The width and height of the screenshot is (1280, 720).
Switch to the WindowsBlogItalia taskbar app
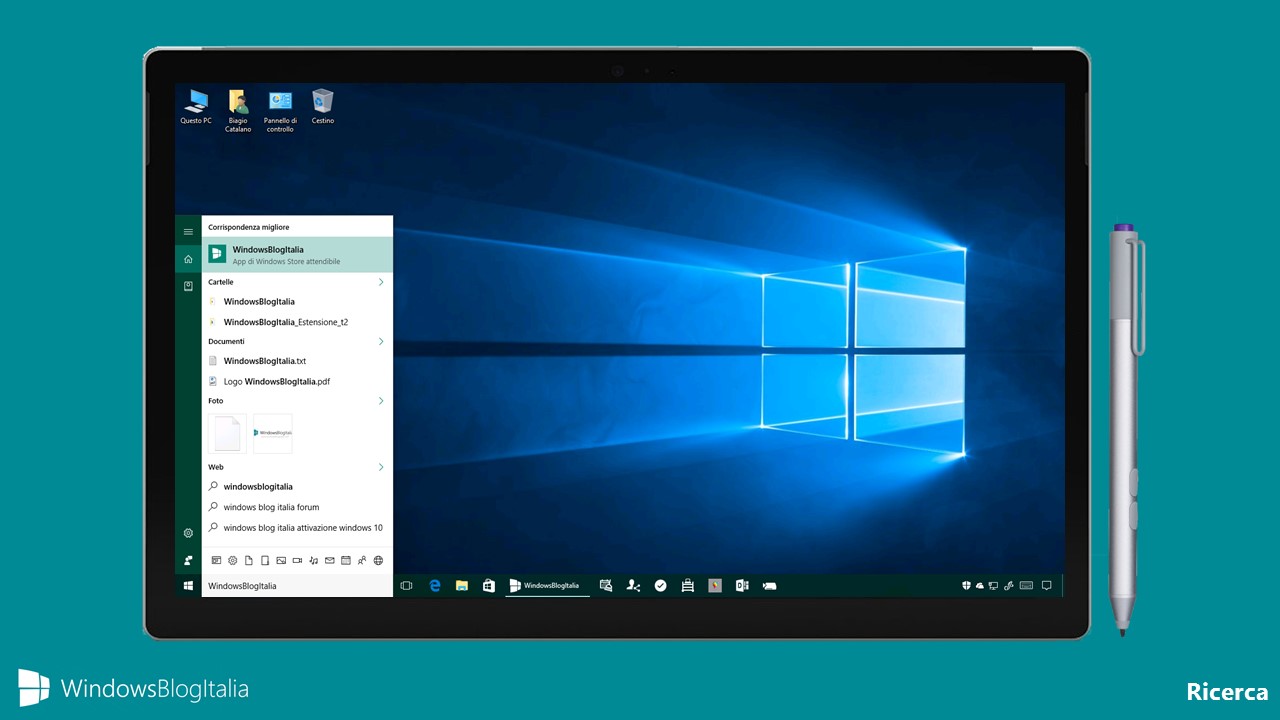point(547,586)
